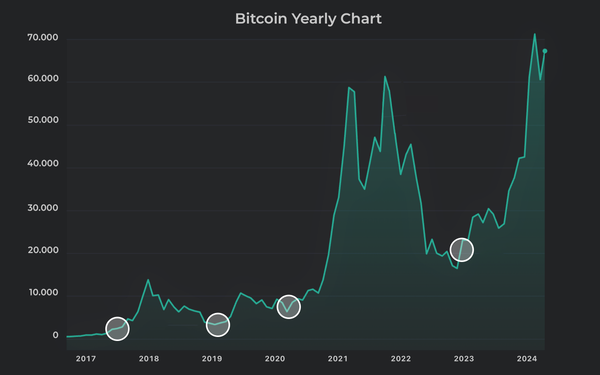Screen dimensions: 600x375
Task: Click the 60.000 y-axis label
Action: [x=43, y=78]
